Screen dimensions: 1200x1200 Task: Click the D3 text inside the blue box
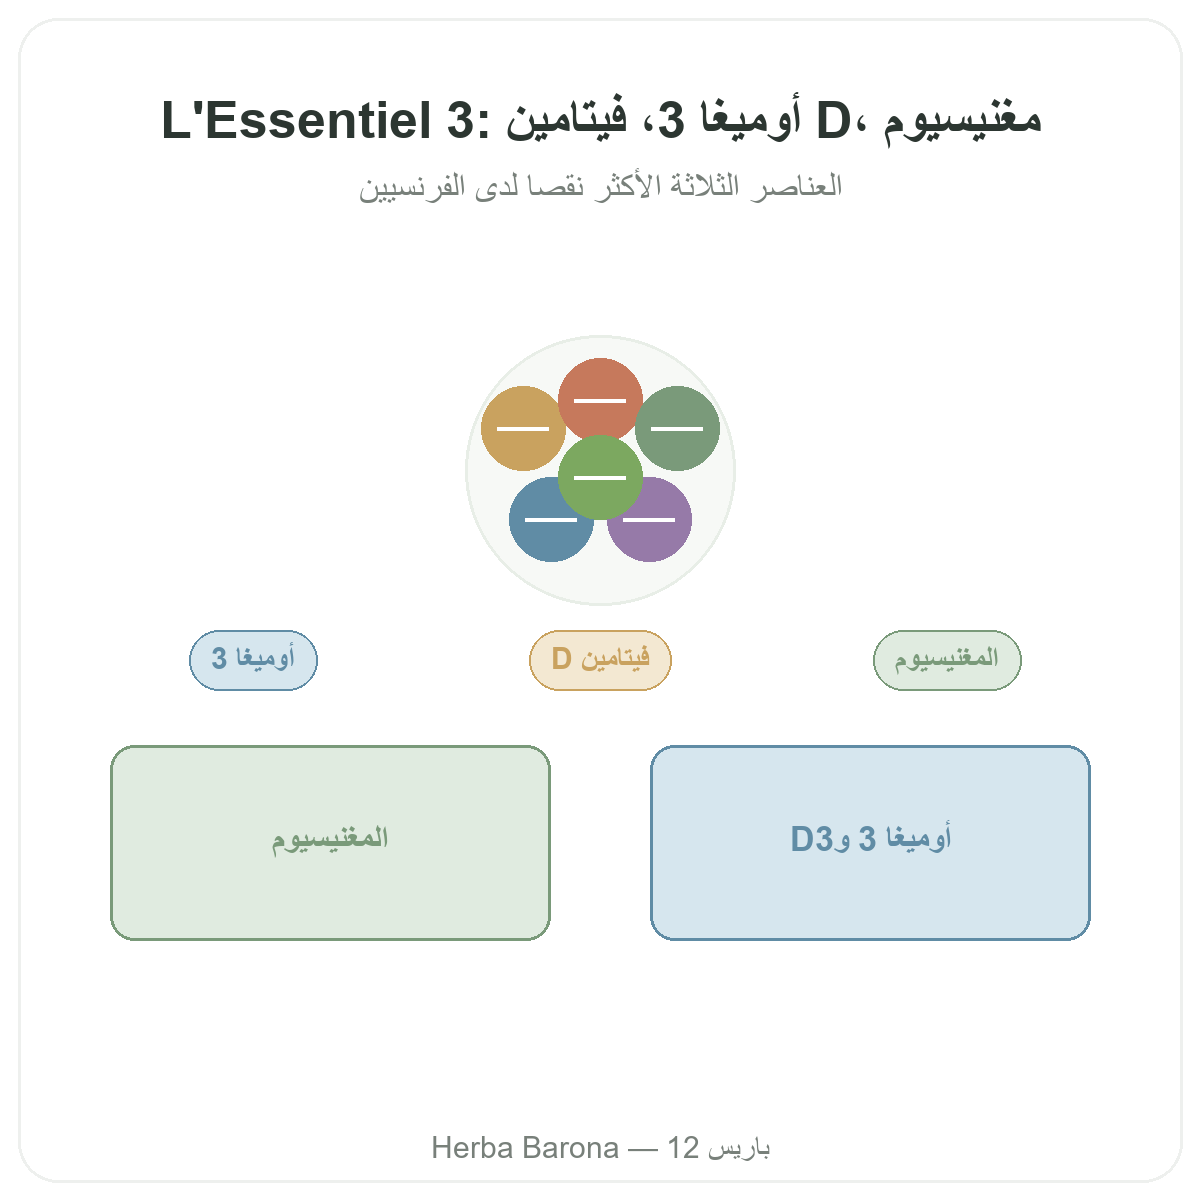[812, 838]
